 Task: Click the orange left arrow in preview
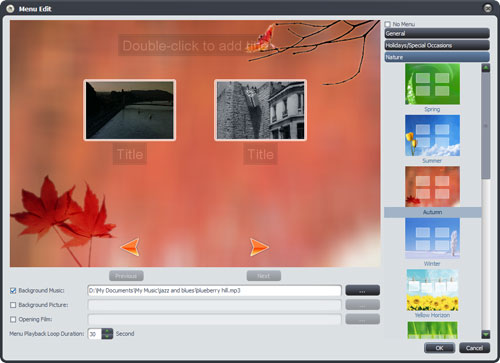point(130,247)
